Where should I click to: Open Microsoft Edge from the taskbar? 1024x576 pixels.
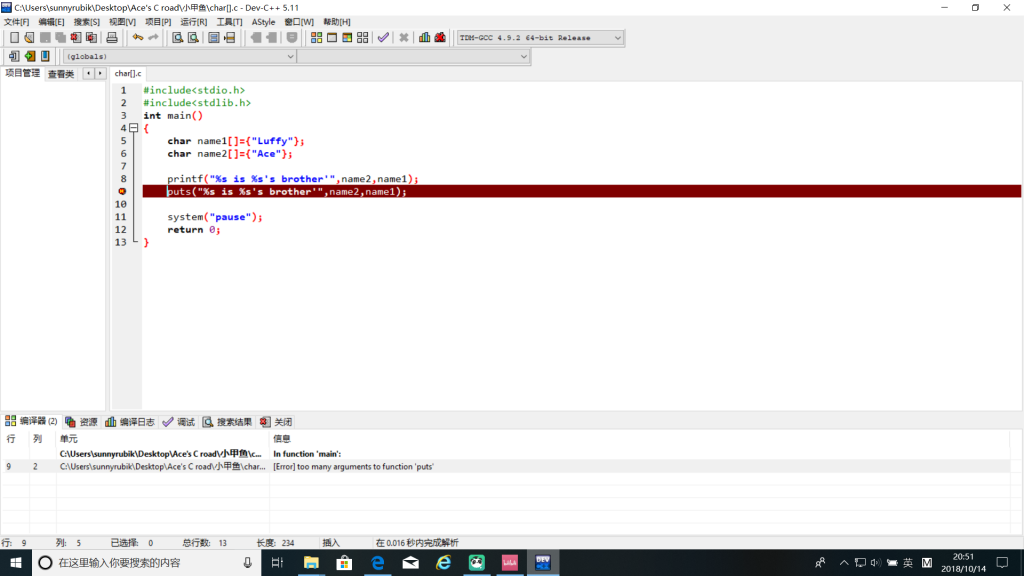377,562
